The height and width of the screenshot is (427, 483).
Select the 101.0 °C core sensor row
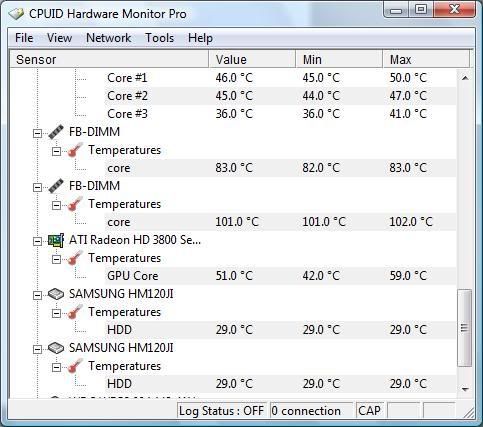pos(280,222)
